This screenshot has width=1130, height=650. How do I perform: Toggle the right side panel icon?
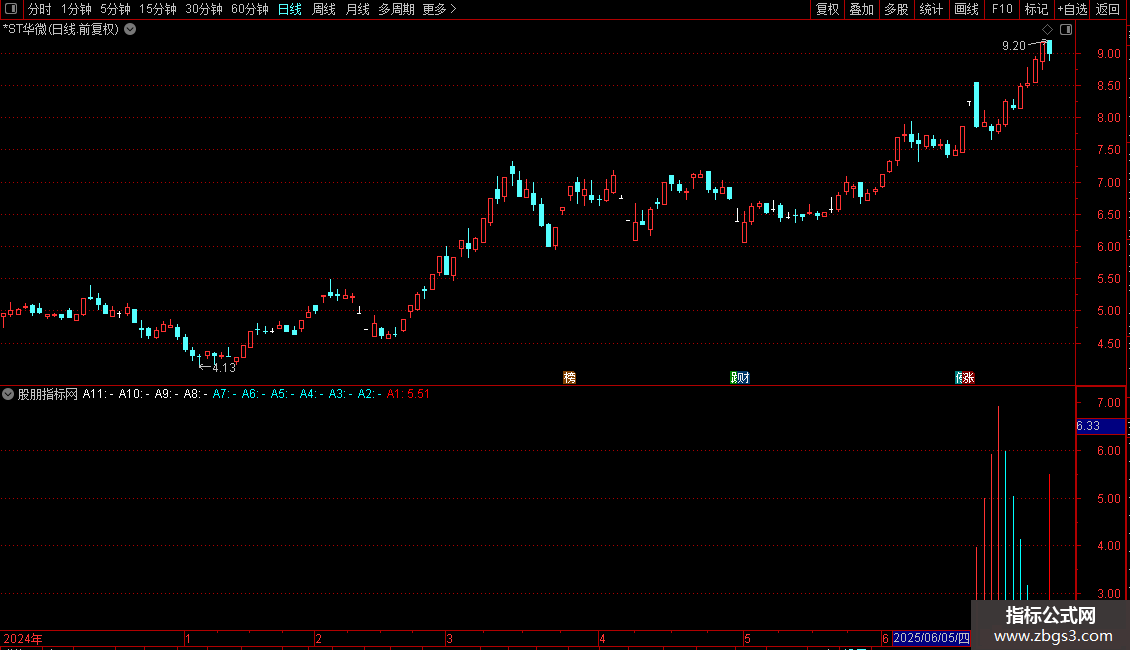coord(1066,30)
